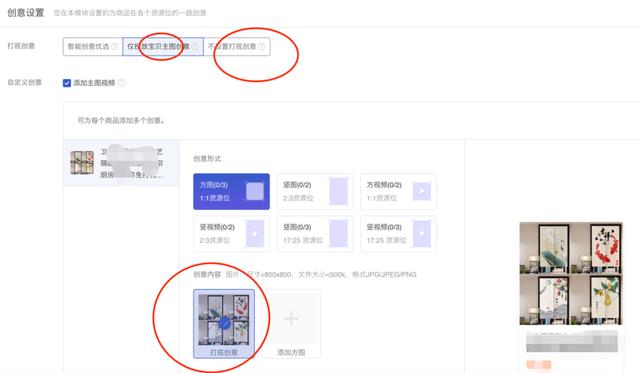
Task: Open help icon beside 添加主图视频
Action: pos(122,83)
